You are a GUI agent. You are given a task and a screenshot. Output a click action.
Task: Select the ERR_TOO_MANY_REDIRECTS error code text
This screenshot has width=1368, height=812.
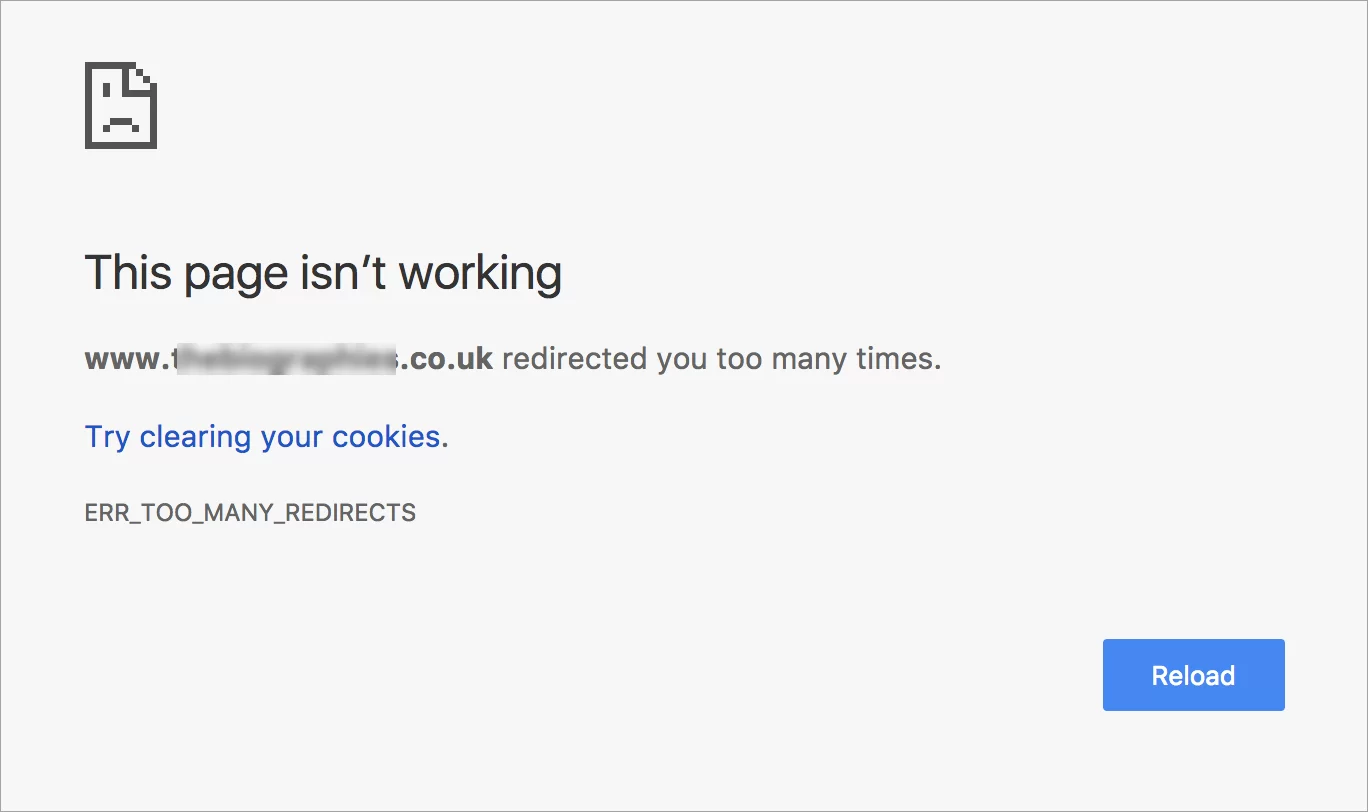click(250, 512)
